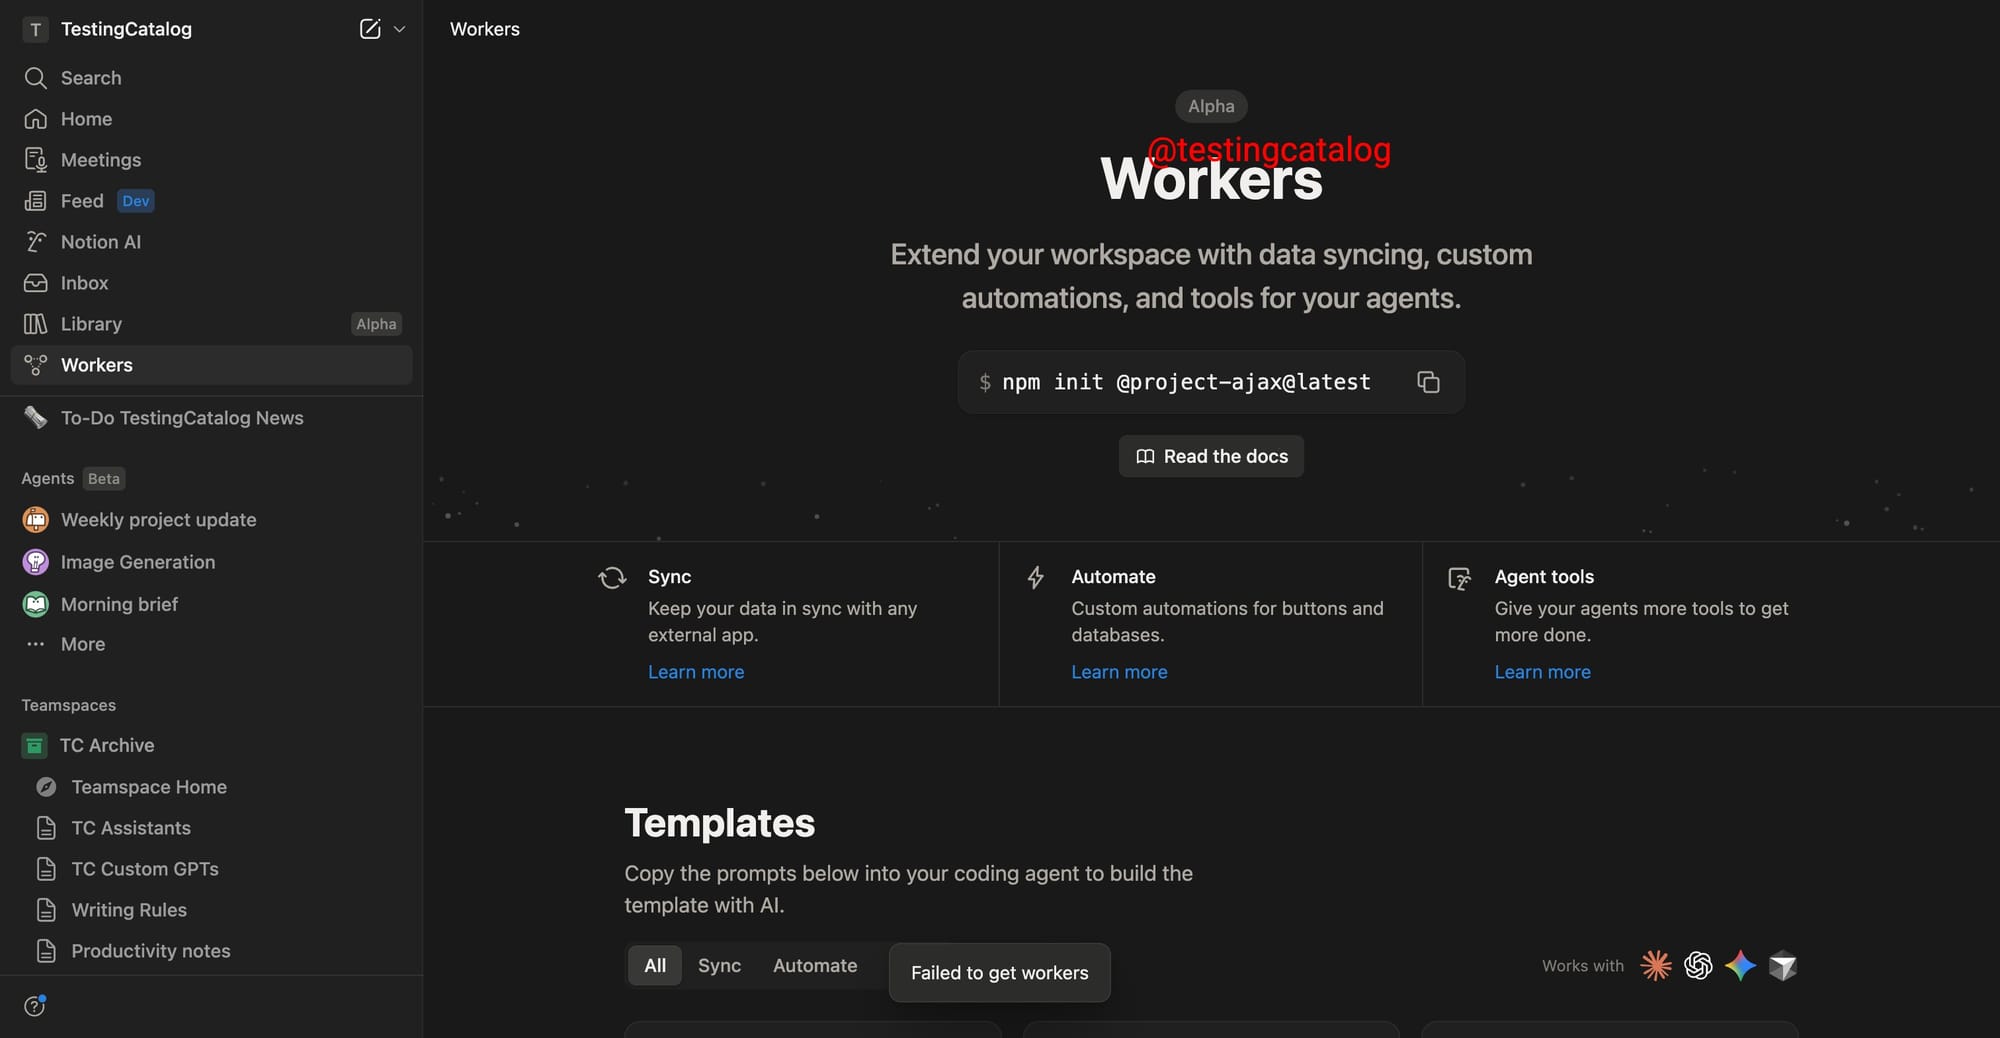Copy the npm init command
The height and width of the screenshot is (1038, 2000).
(x=1427, y=382)
